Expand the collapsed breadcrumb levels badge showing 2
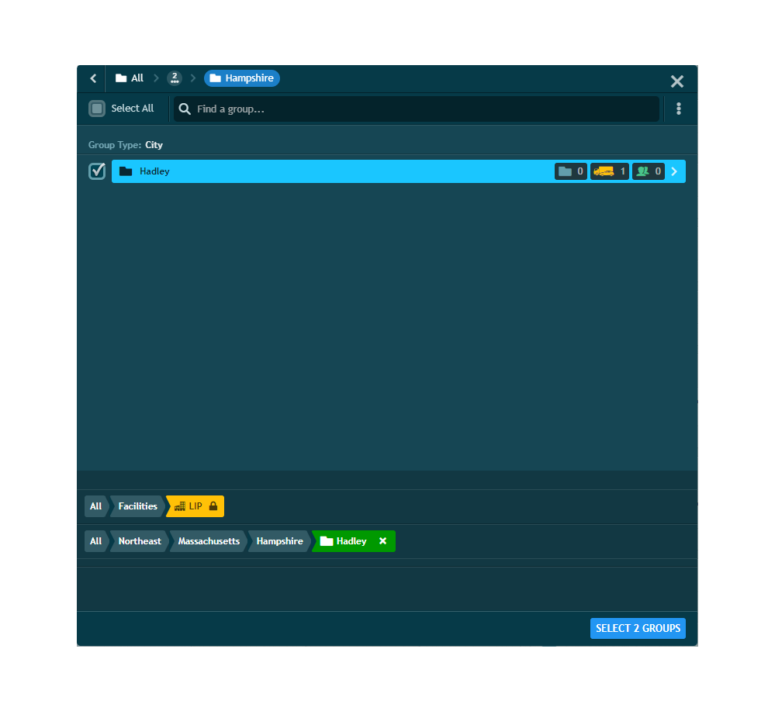The width and height of the screenshot is (768, 711). (x=174, y=78)
